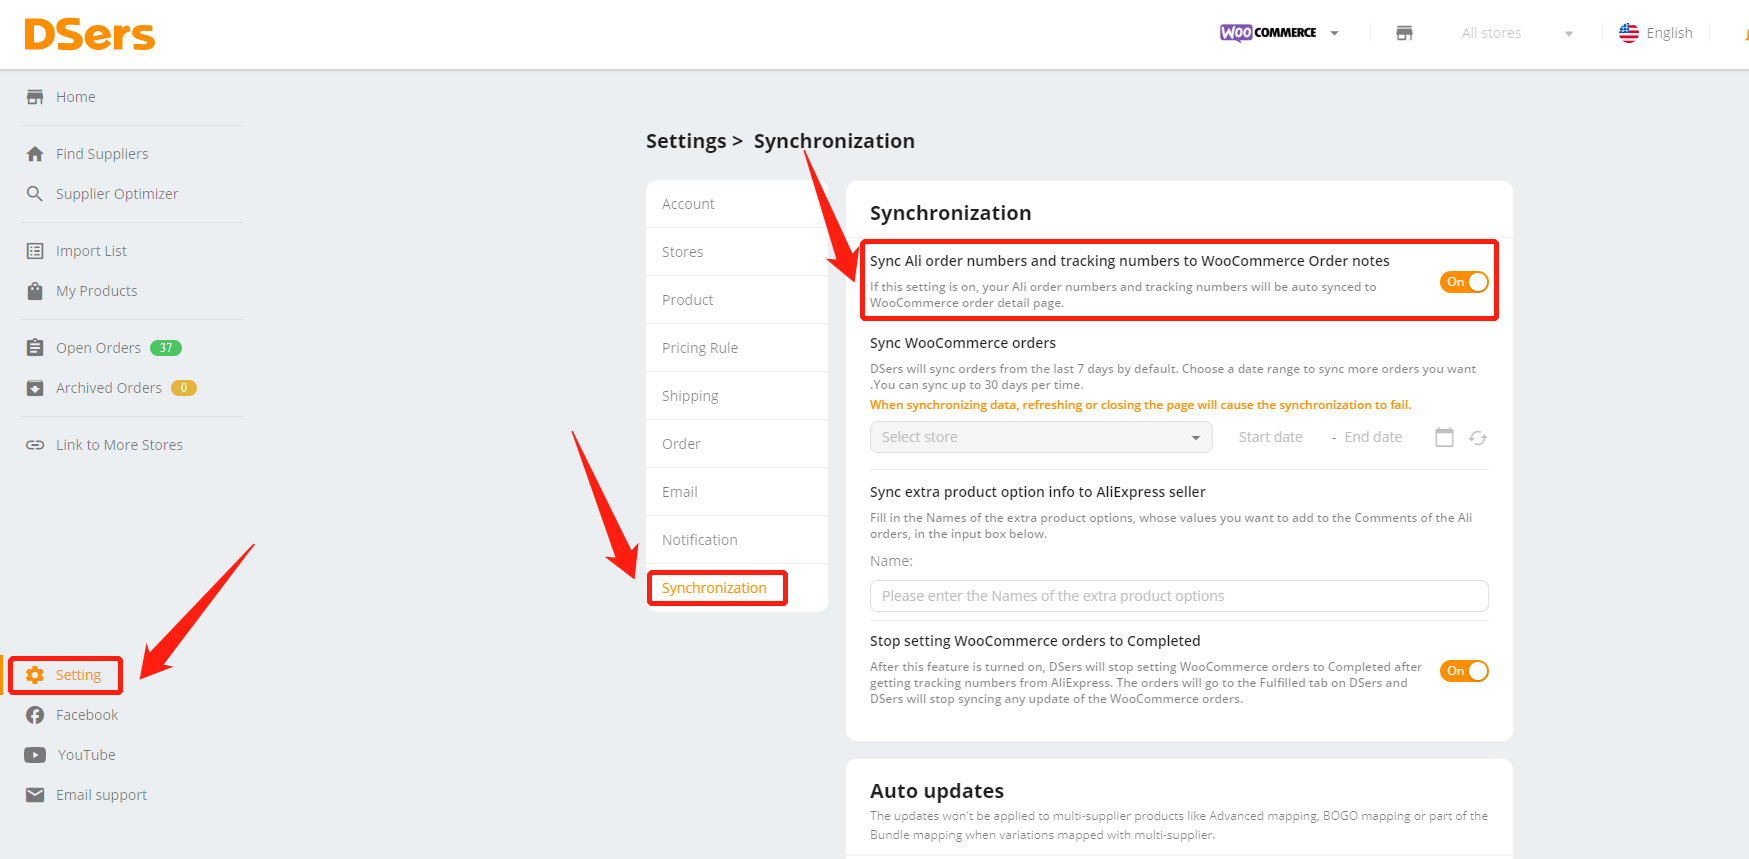Click the Start date field

point(1270,437)
